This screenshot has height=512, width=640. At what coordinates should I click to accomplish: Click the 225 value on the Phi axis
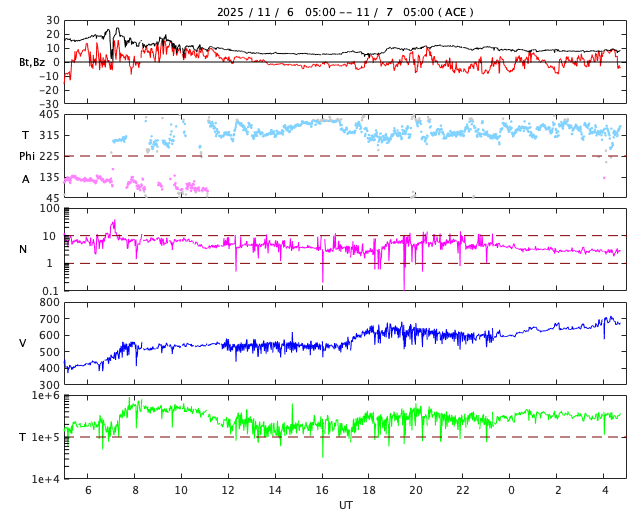pyautogui.click(x=49, y=156)
